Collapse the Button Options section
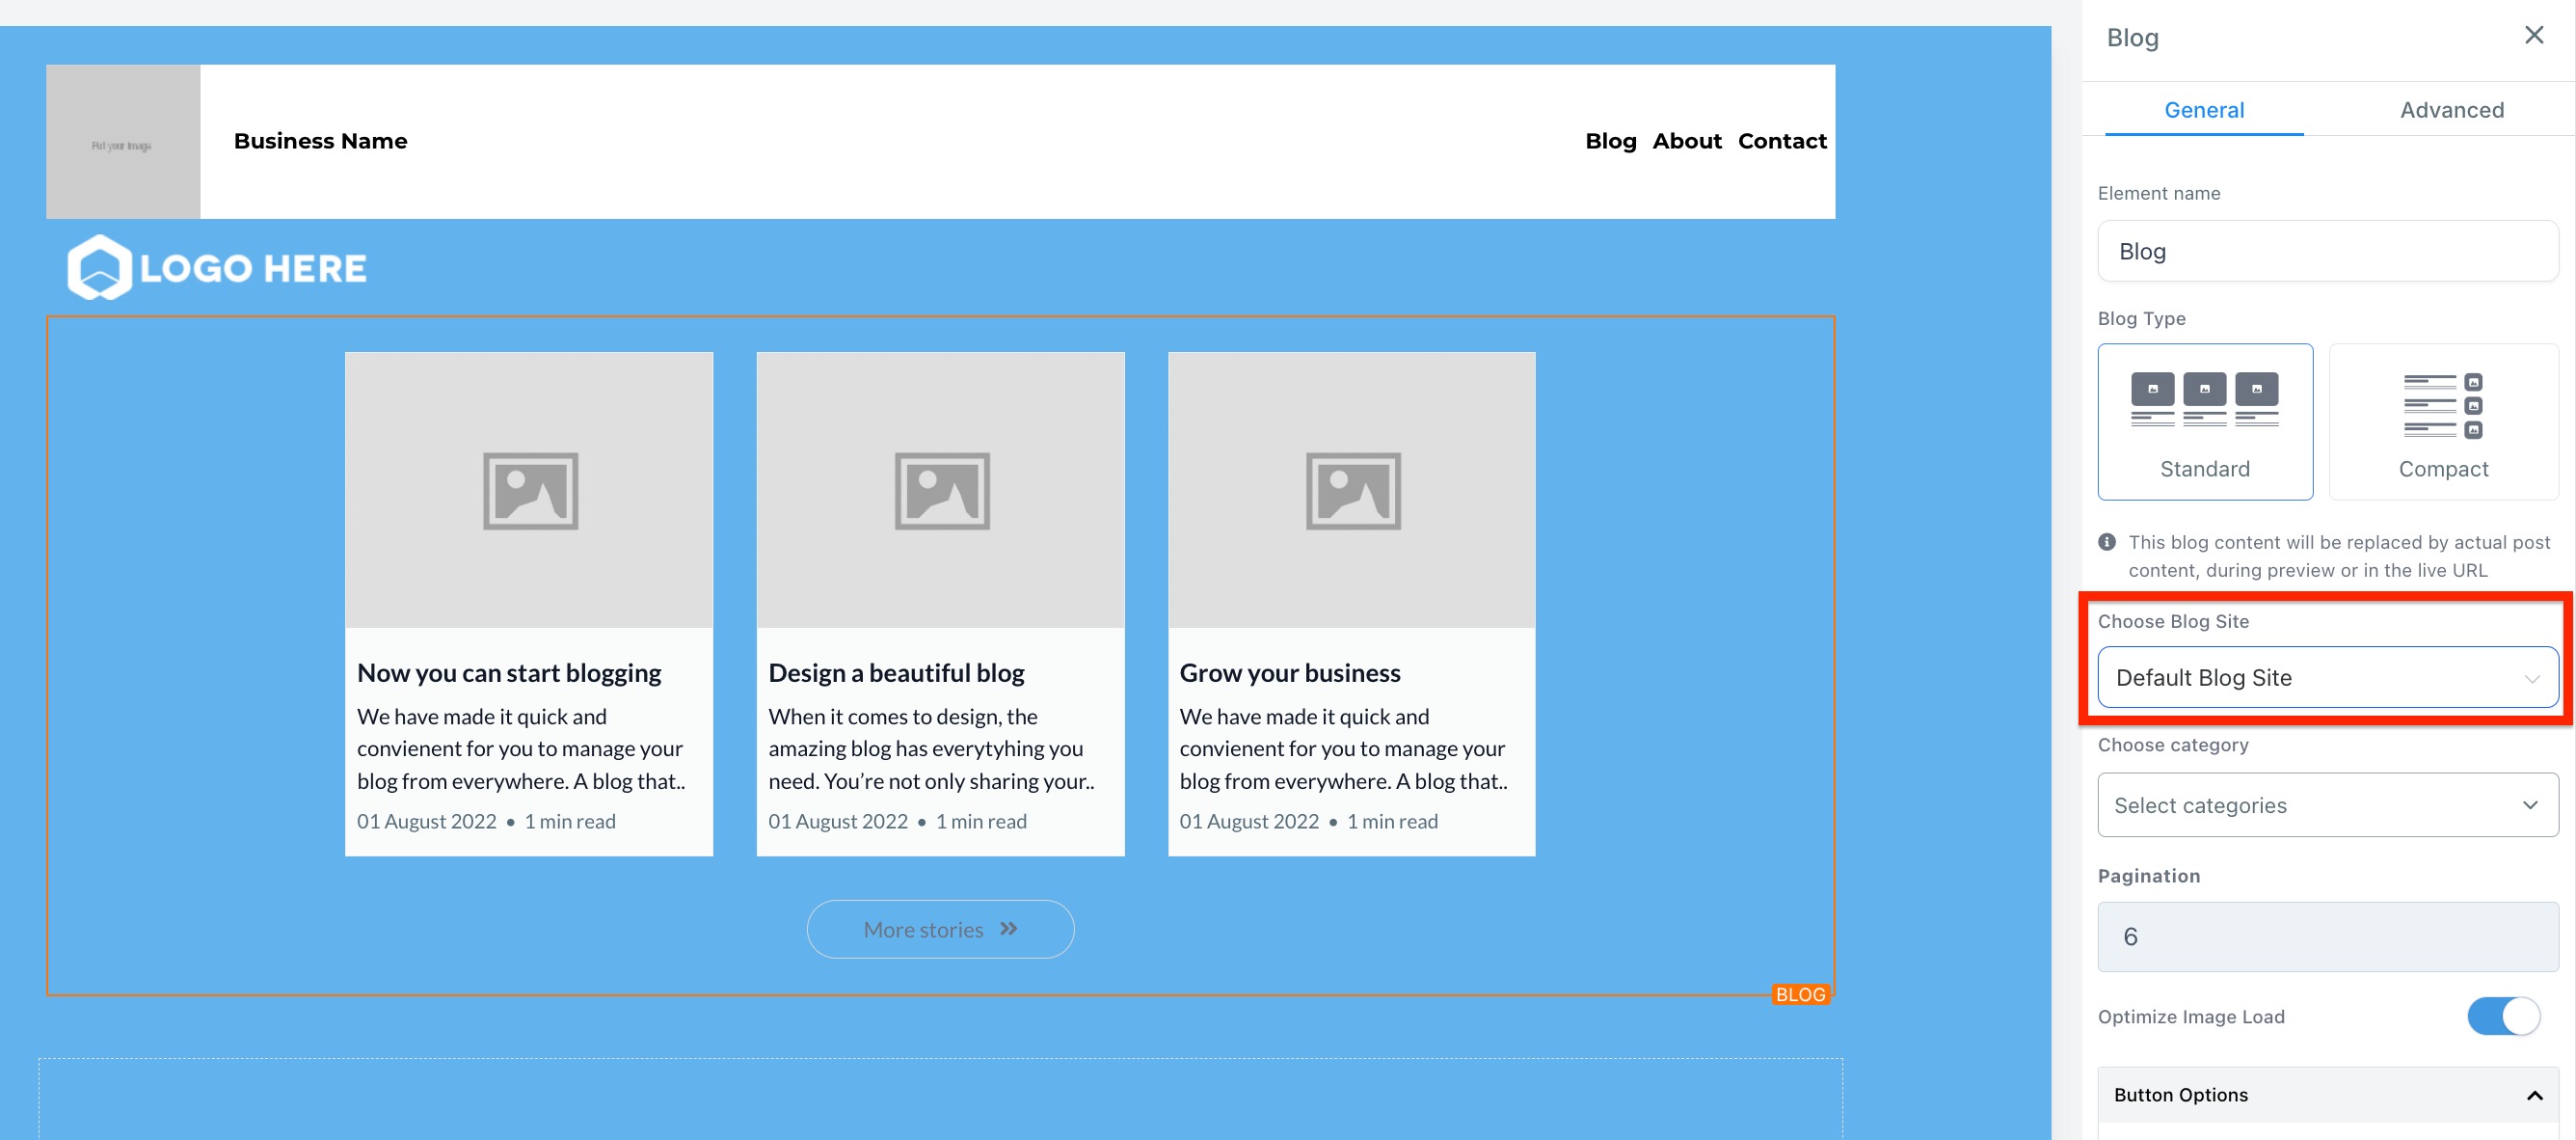Screen dimensions: 2576x1140 click(2533, 1095)
